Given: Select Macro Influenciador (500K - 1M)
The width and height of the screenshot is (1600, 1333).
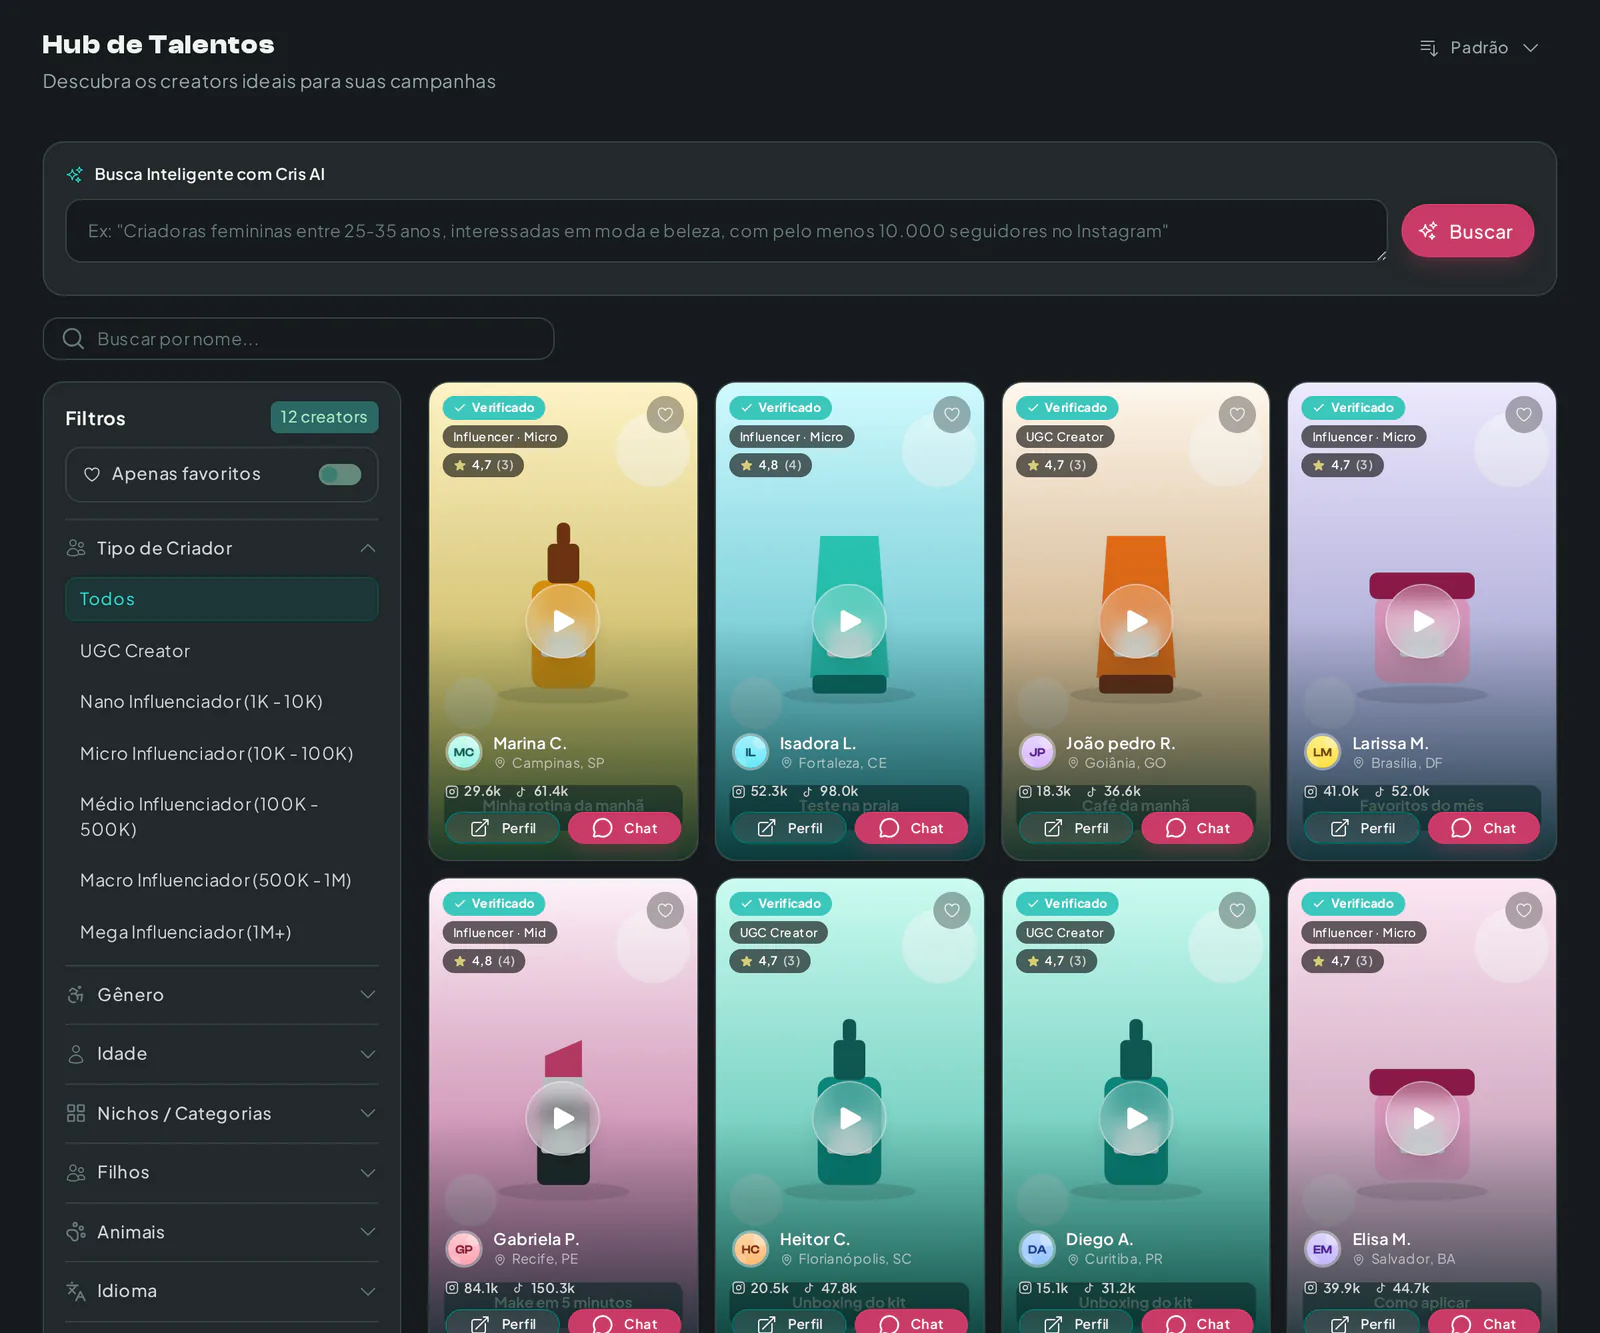Looking at the screenshot, I should [222, 880].
